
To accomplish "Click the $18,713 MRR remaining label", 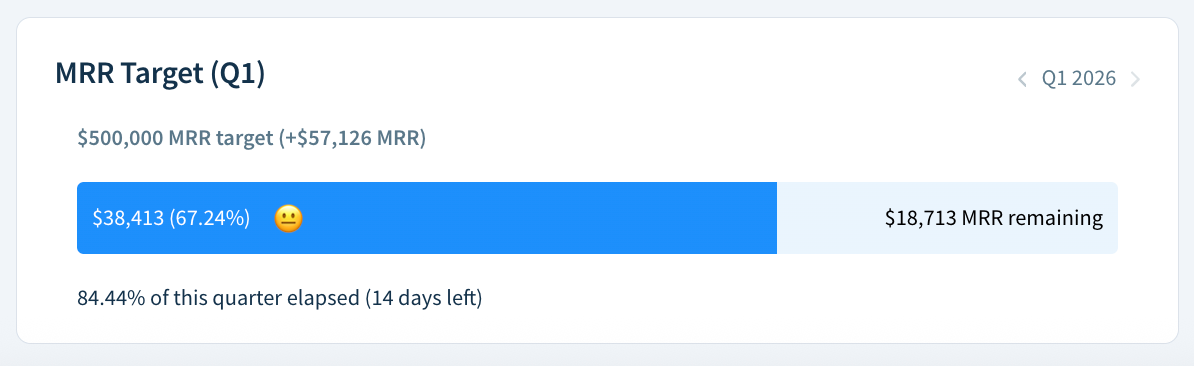I will click(994, 218).
